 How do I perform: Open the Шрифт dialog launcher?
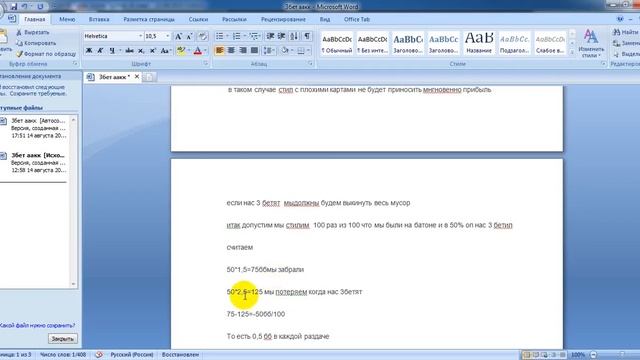(x=206, y=64)
